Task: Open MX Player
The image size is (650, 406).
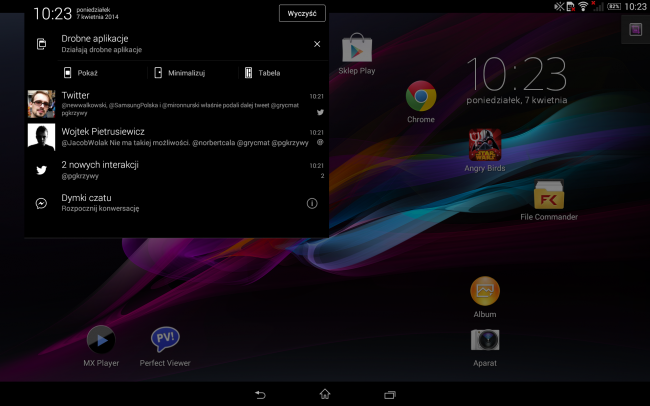Action: click(x=101, y=346)
